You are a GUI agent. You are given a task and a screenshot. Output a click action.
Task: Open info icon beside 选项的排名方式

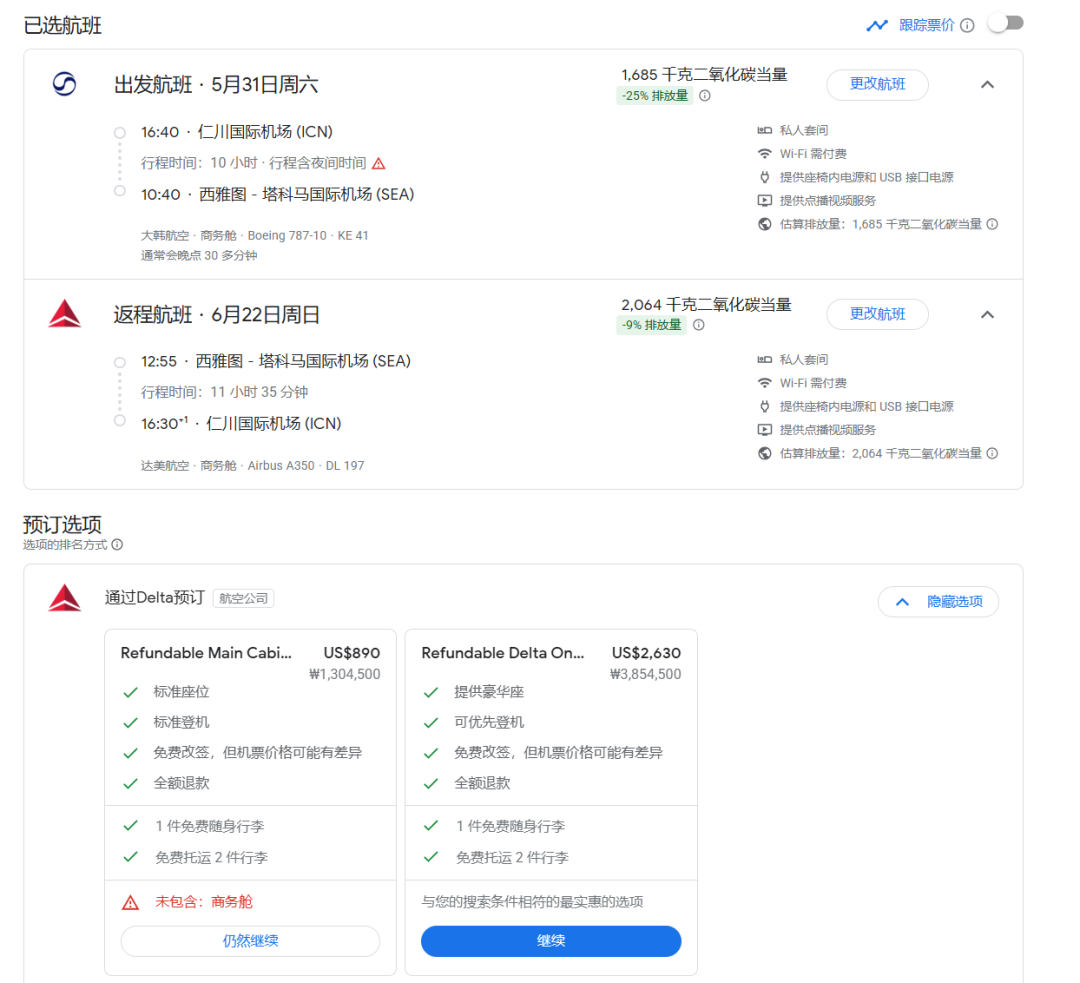click(x=117, y=545)
